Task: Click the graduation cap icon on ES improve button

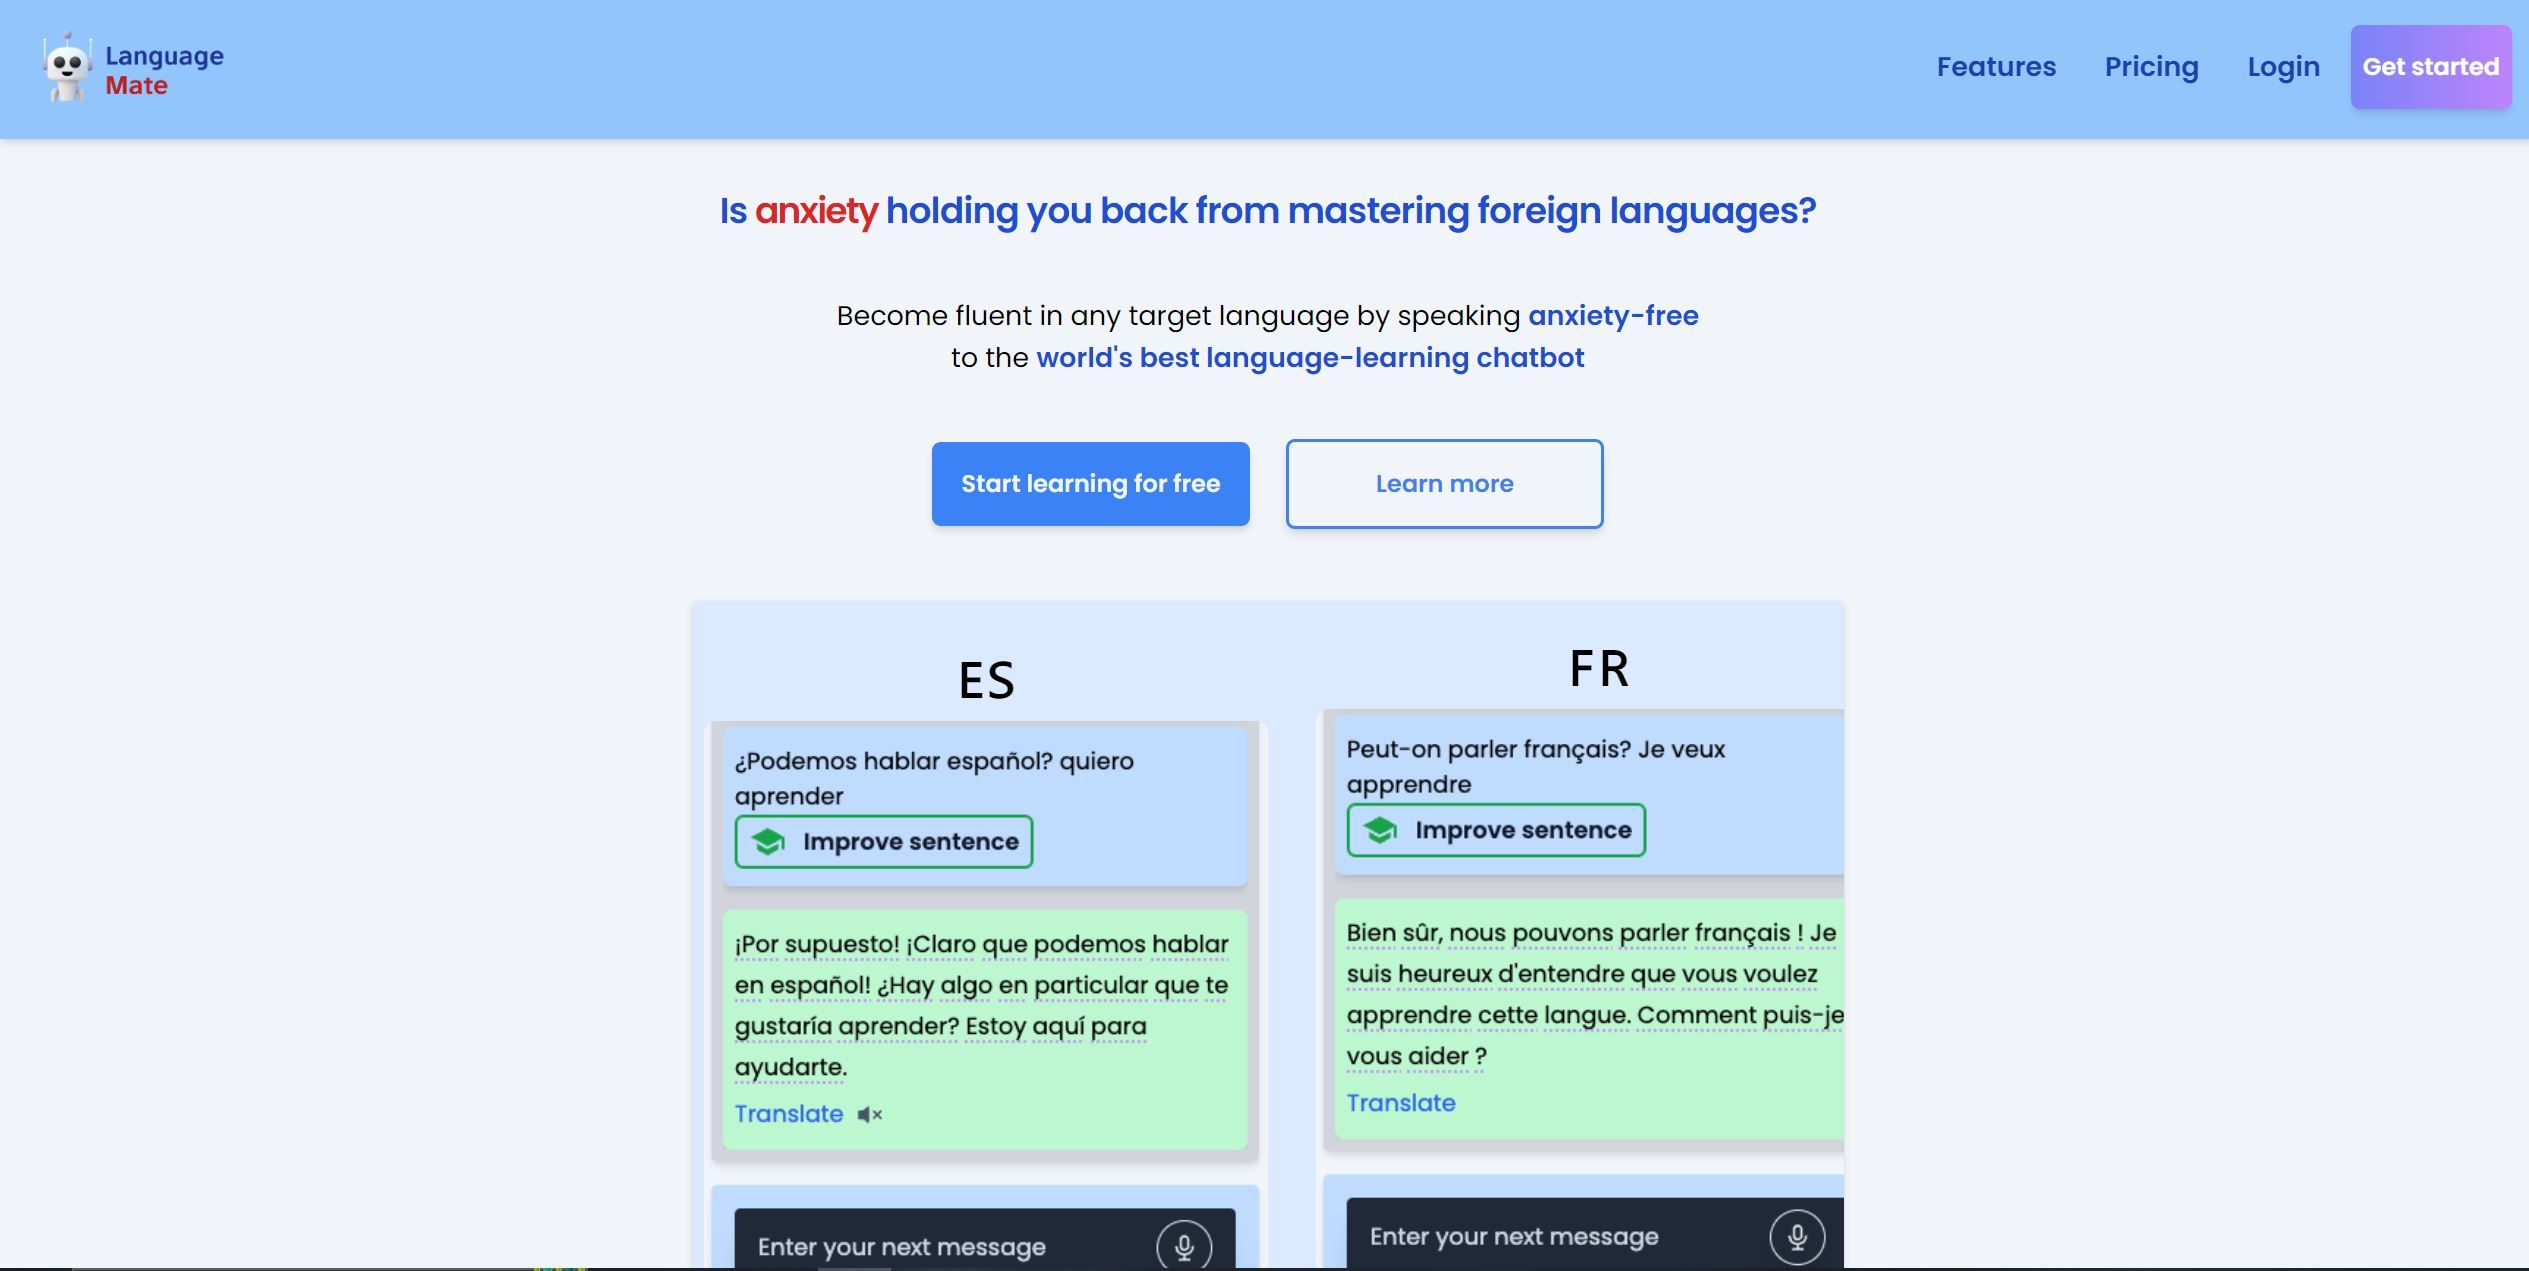Action: tap(768, 840)
